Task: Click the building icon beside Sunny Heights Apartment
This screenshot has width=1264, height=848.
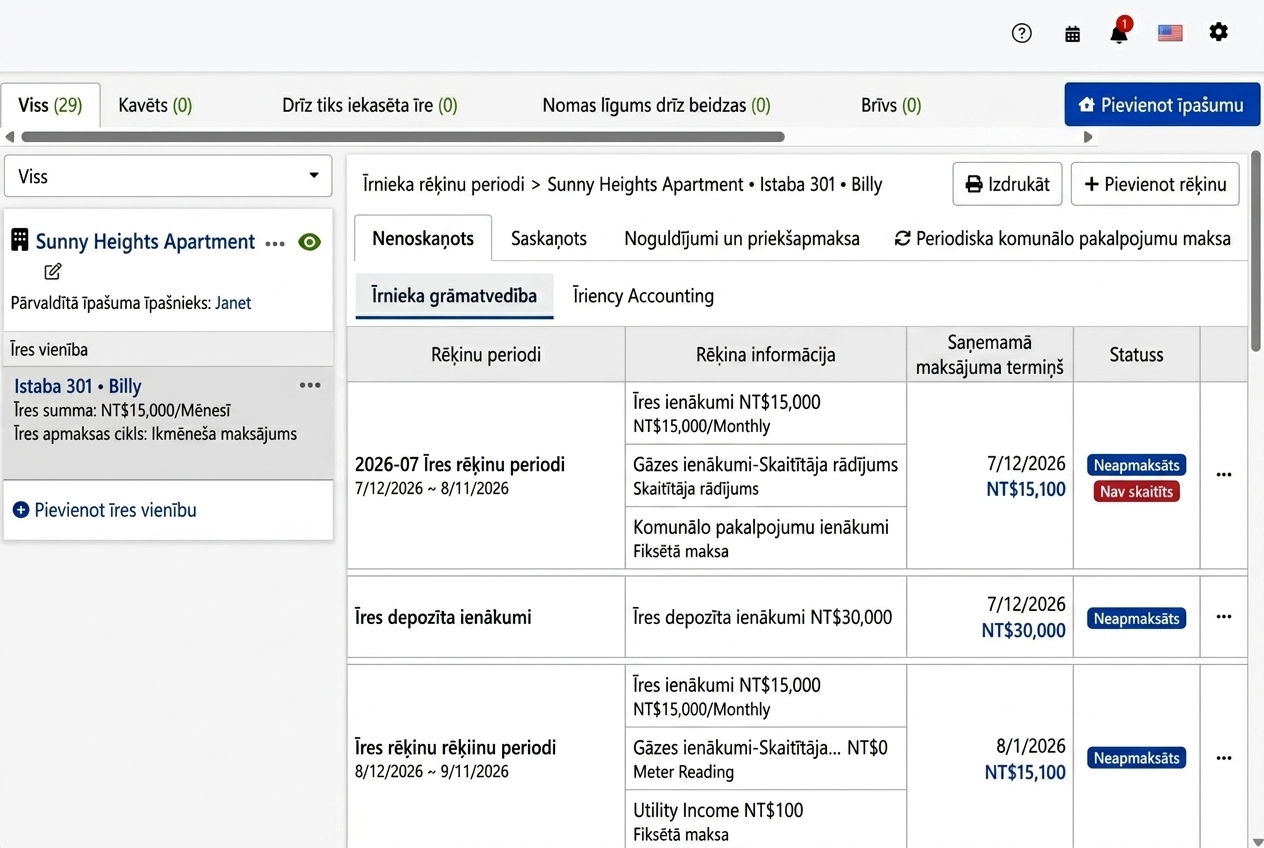Action: pos(20,240)
